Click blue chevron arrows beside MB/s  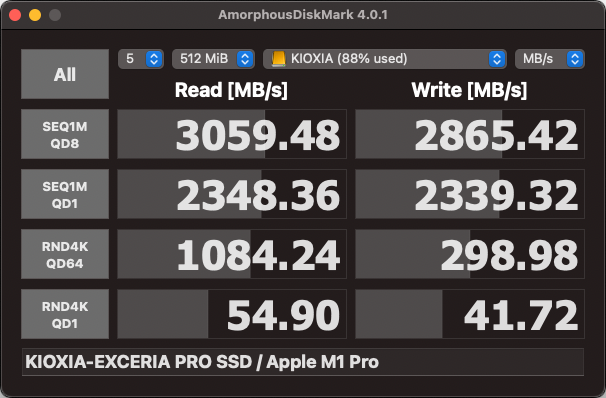pyautogui.click(x=575, y=59)
